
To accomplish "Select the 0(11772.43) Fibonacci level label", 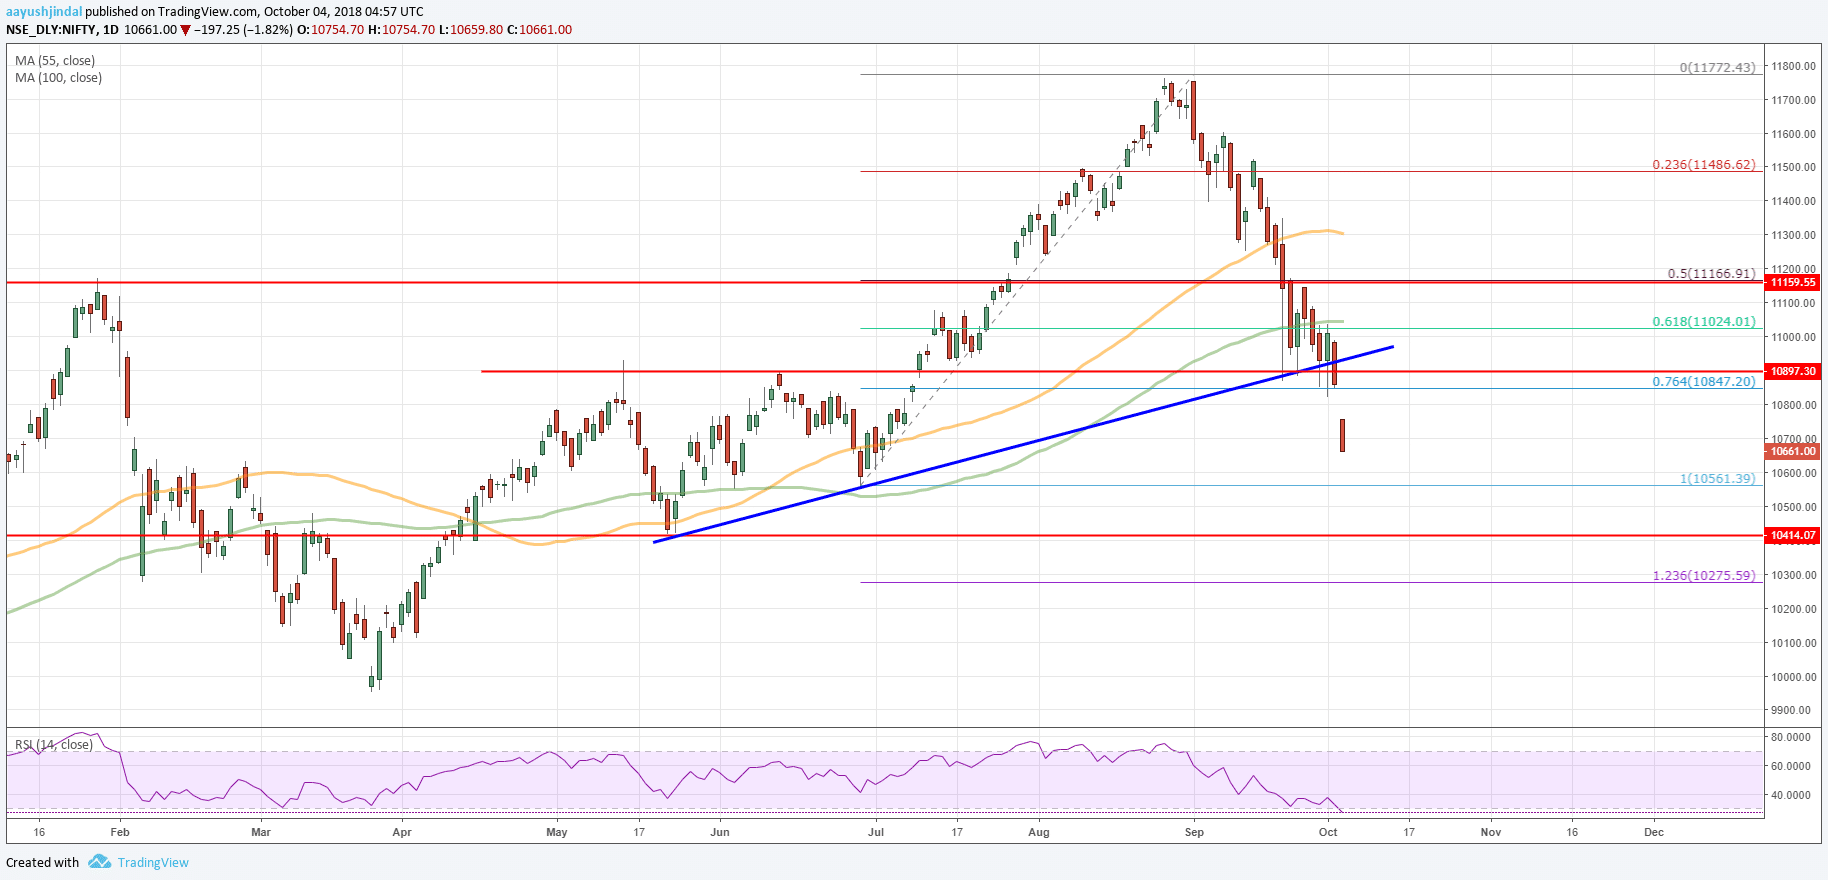I will click(1717, 68).
